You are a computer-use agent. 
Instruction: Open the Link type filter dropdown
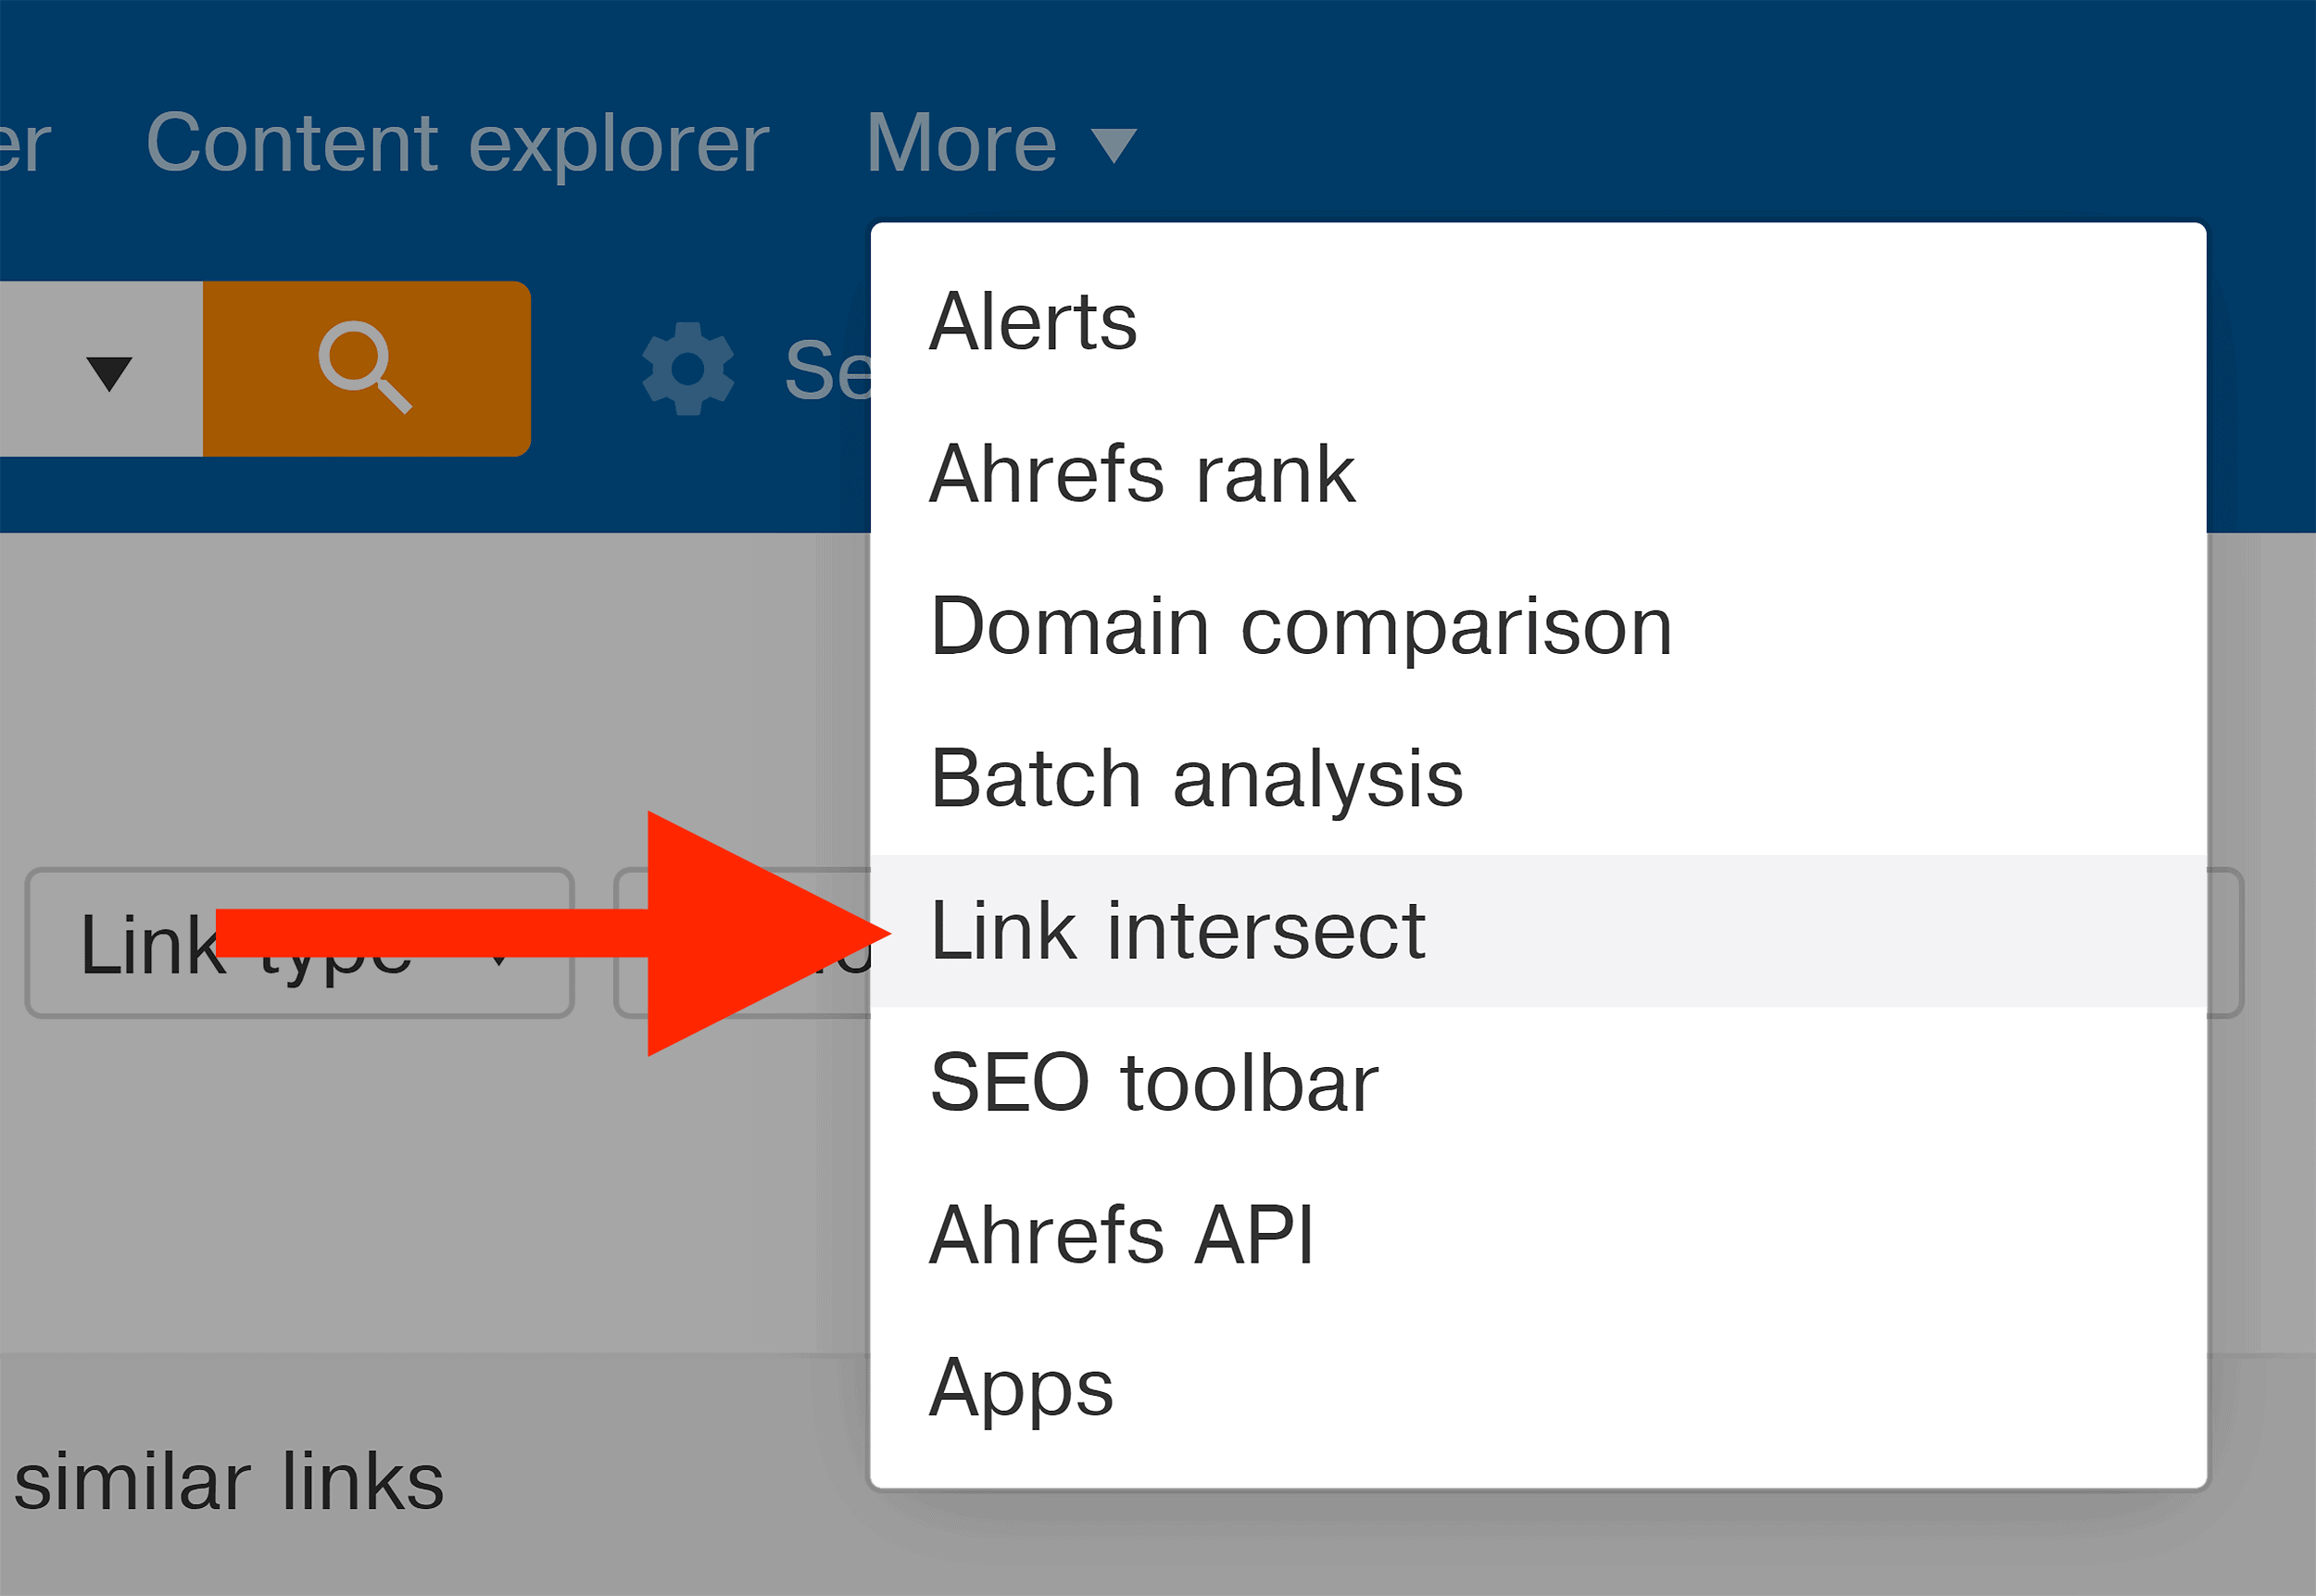click(299, 943)
